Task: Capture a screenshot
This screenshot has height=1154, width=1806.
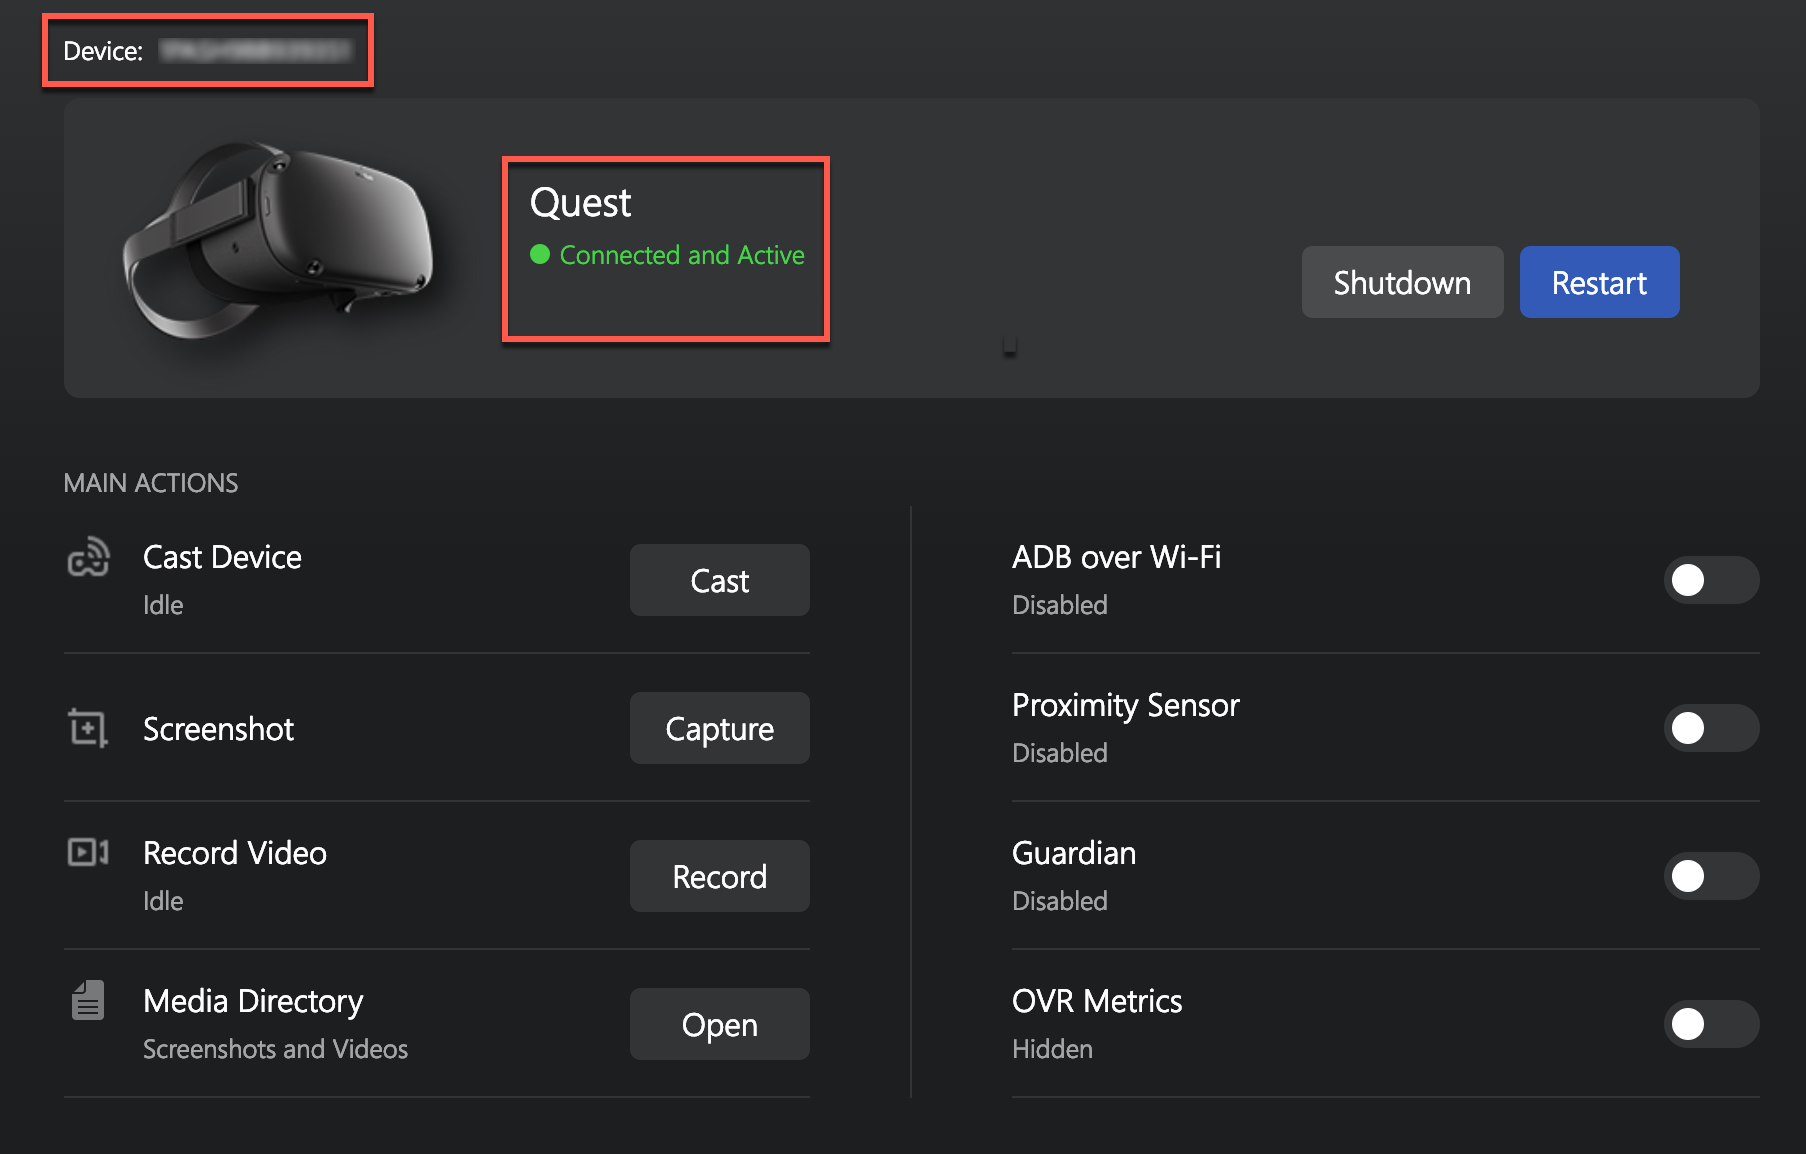Action: click(x=719, y=728)
